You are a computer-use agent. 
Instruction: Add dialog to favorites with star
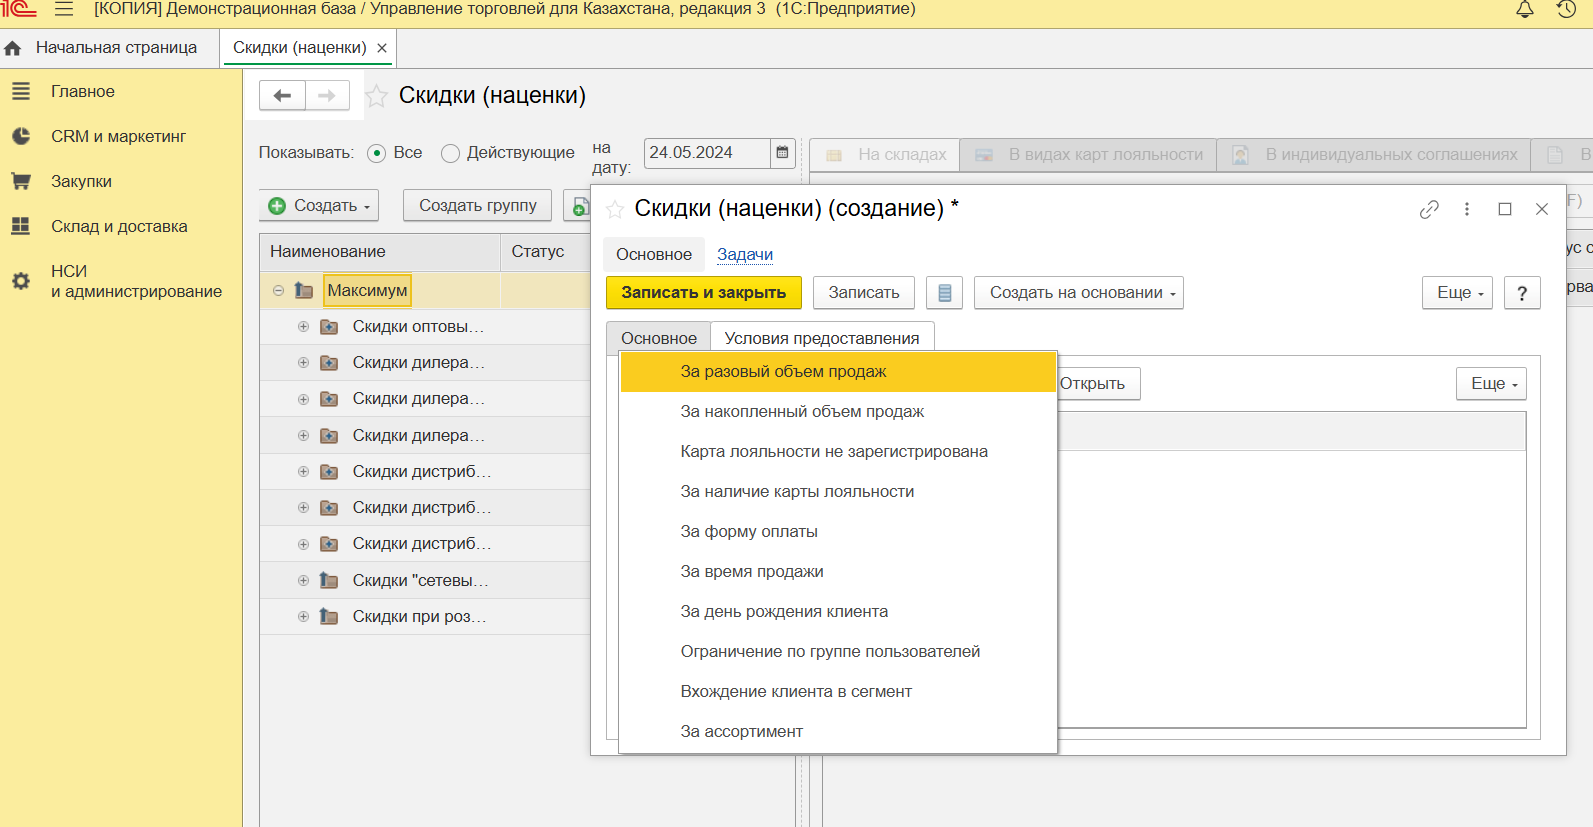615,209
